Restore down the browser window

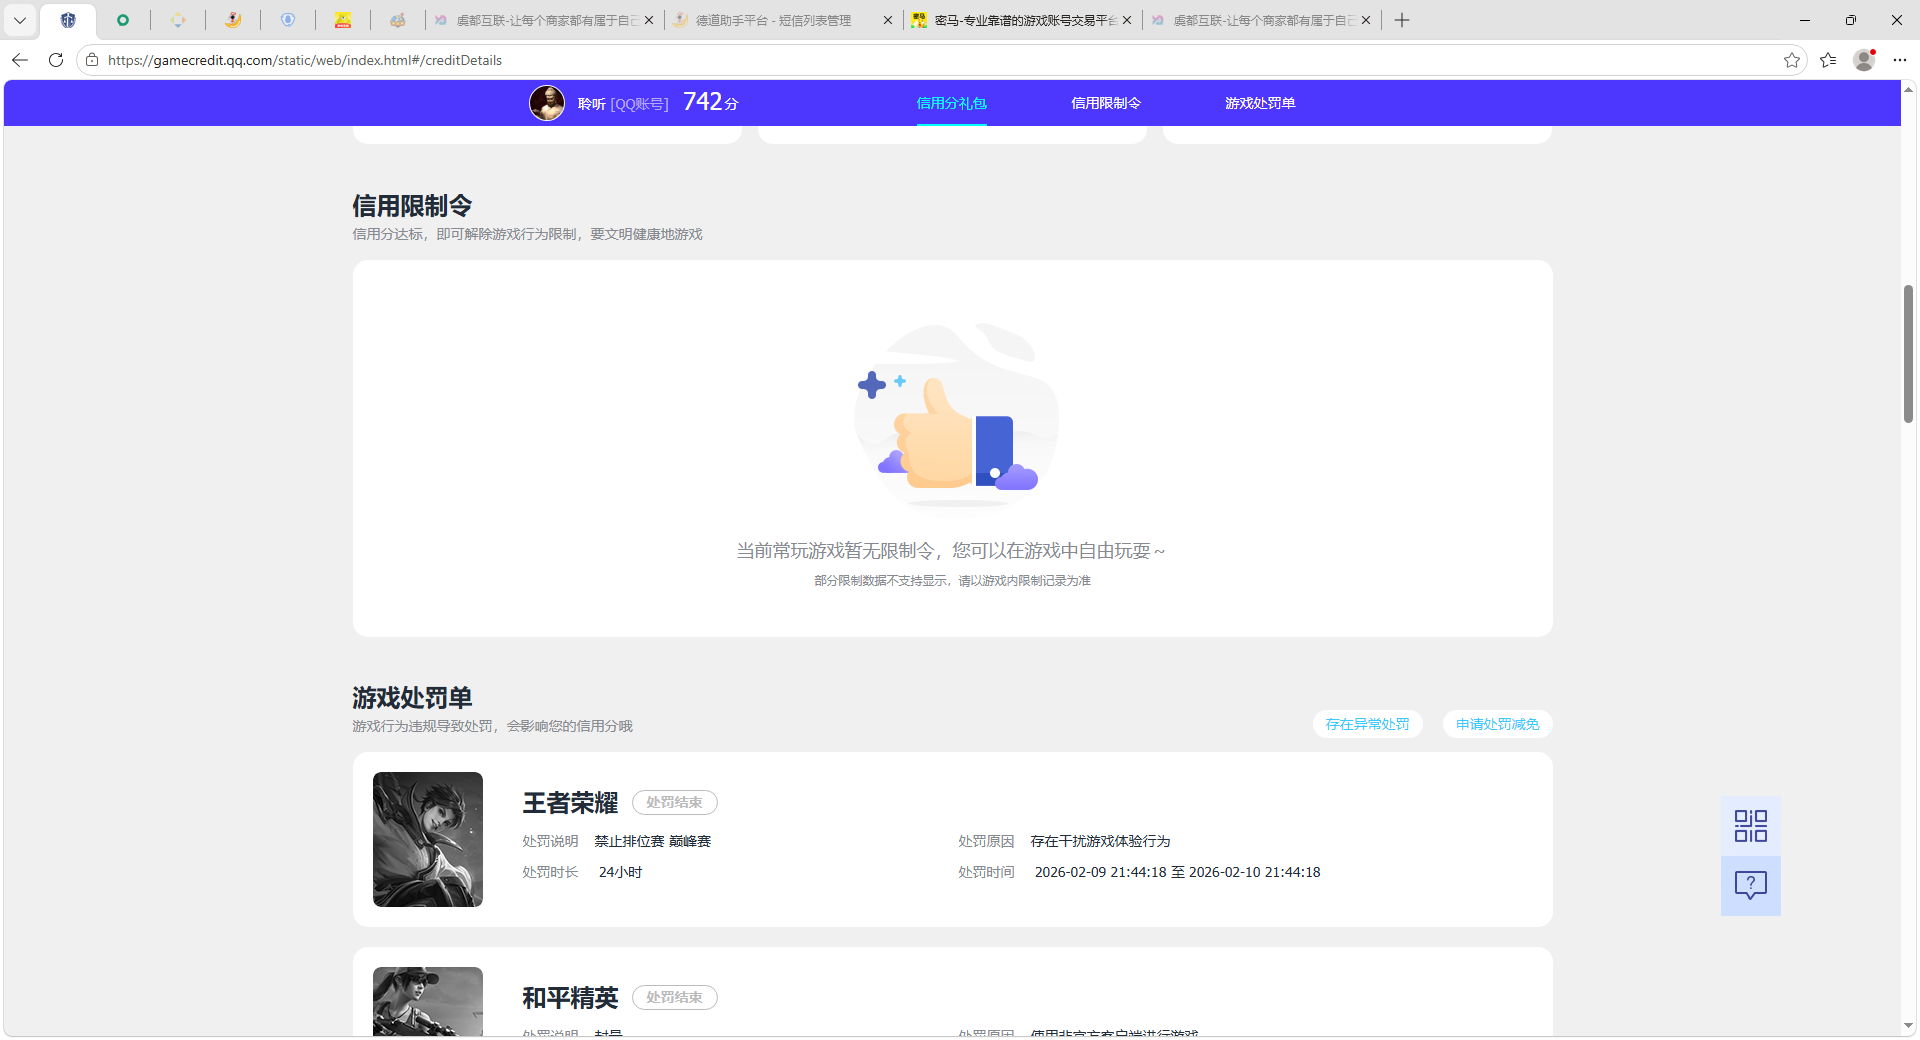pos(1850,20)
